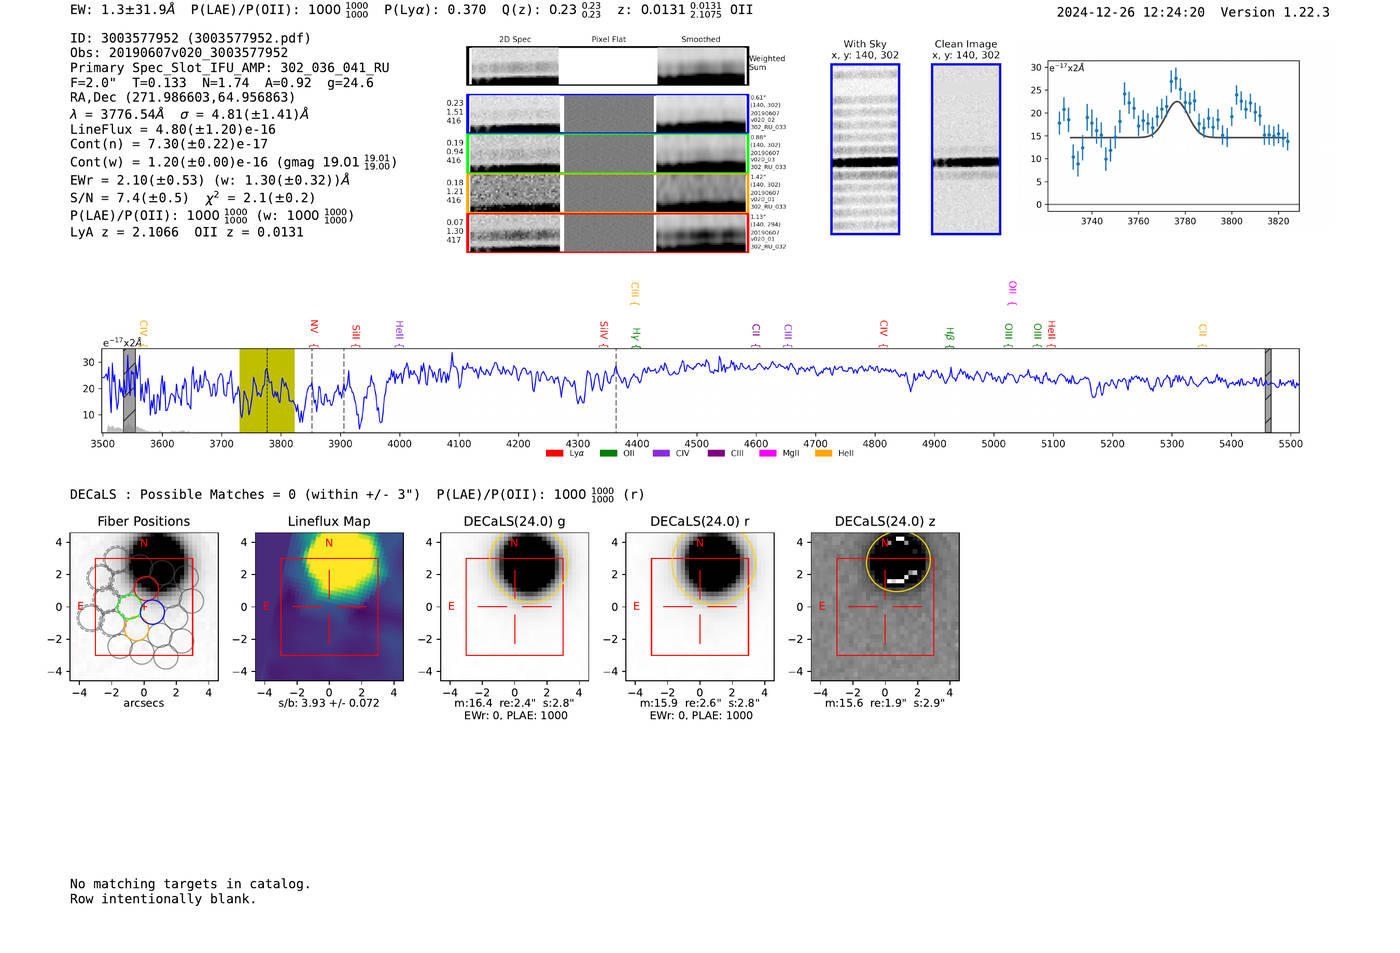This screenshot has height=953, width=1400.
Task: Click the Pixel Flat column heading
Action: [608, 40]
